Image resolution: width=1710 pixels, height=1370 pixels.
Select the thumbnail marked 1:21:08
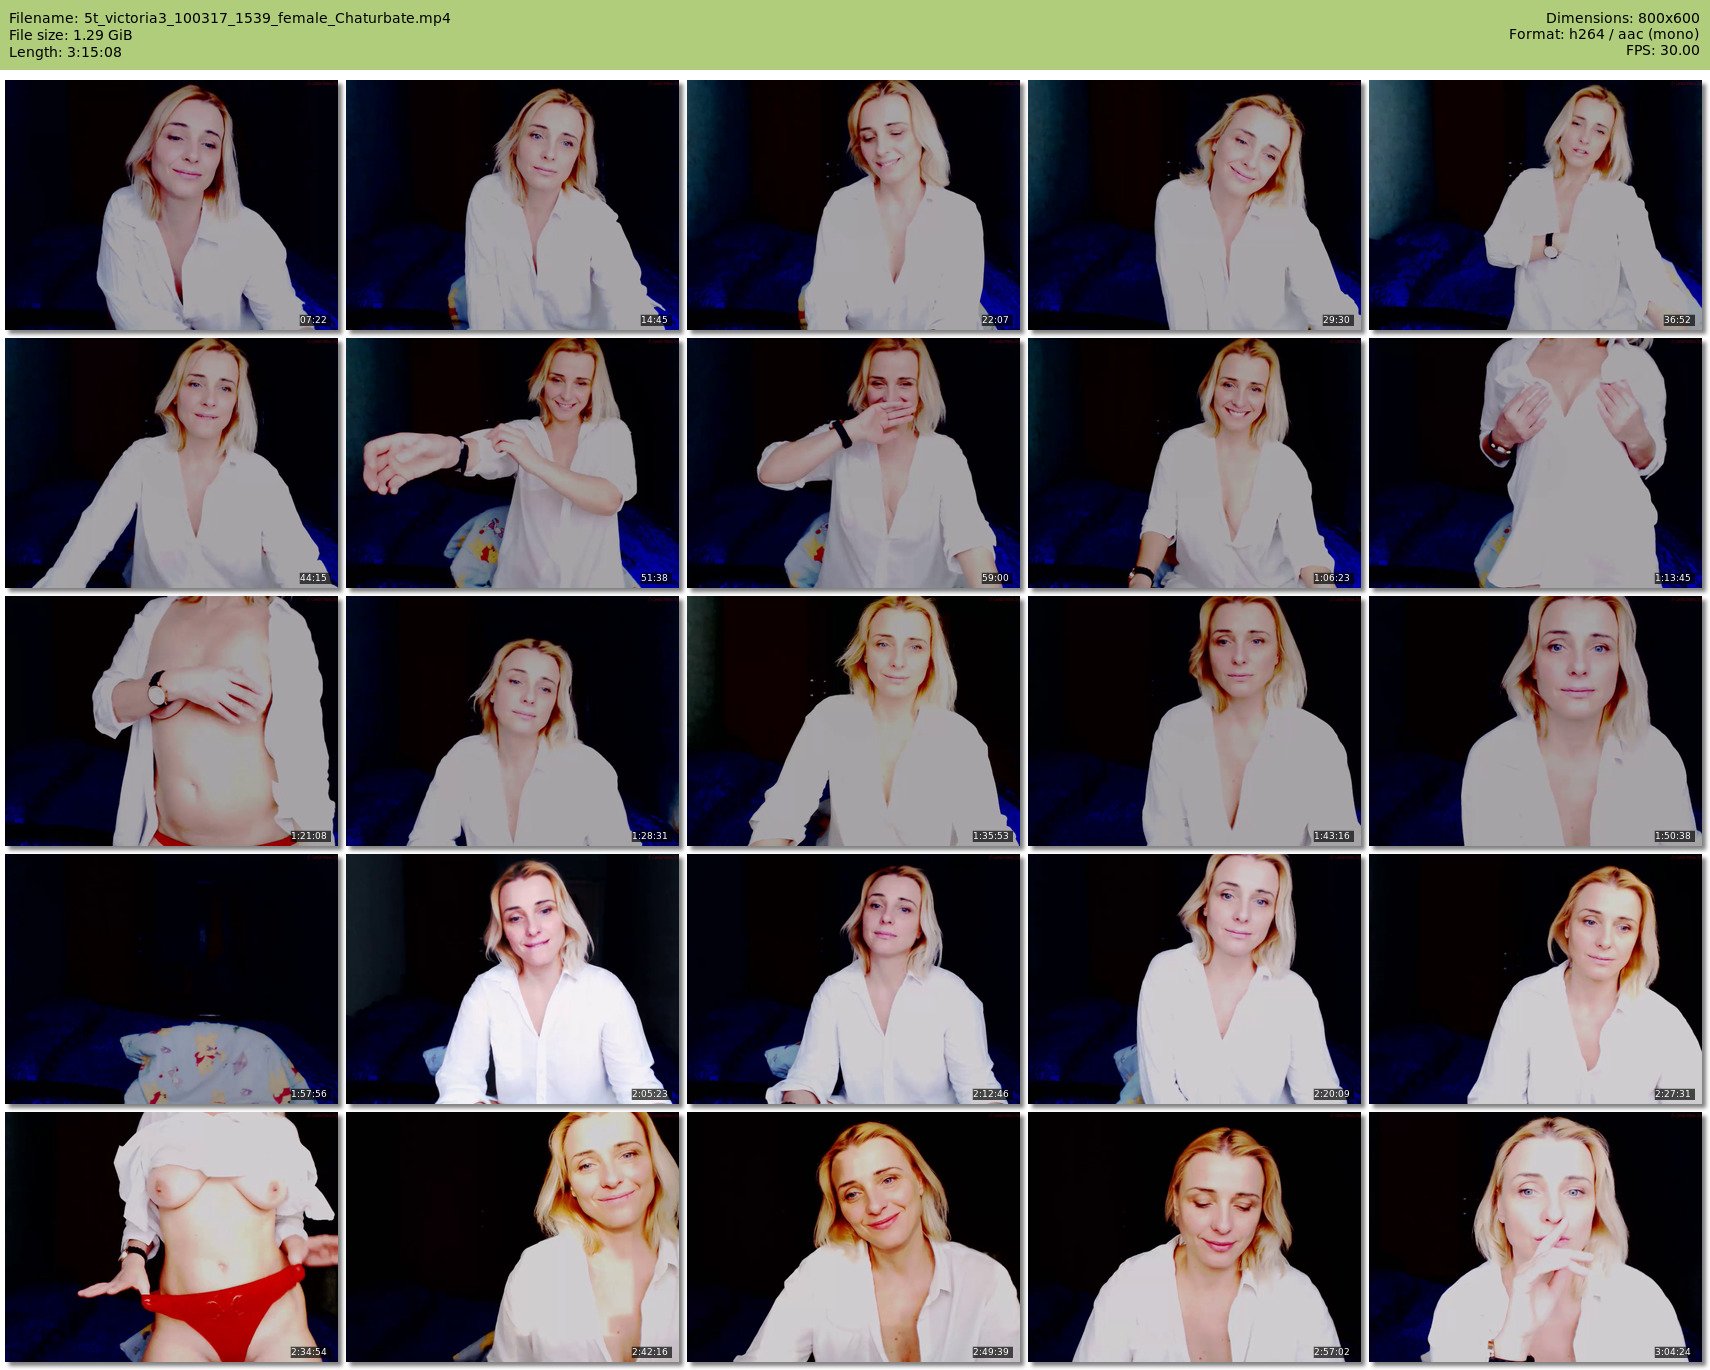[x=172, y=721]
